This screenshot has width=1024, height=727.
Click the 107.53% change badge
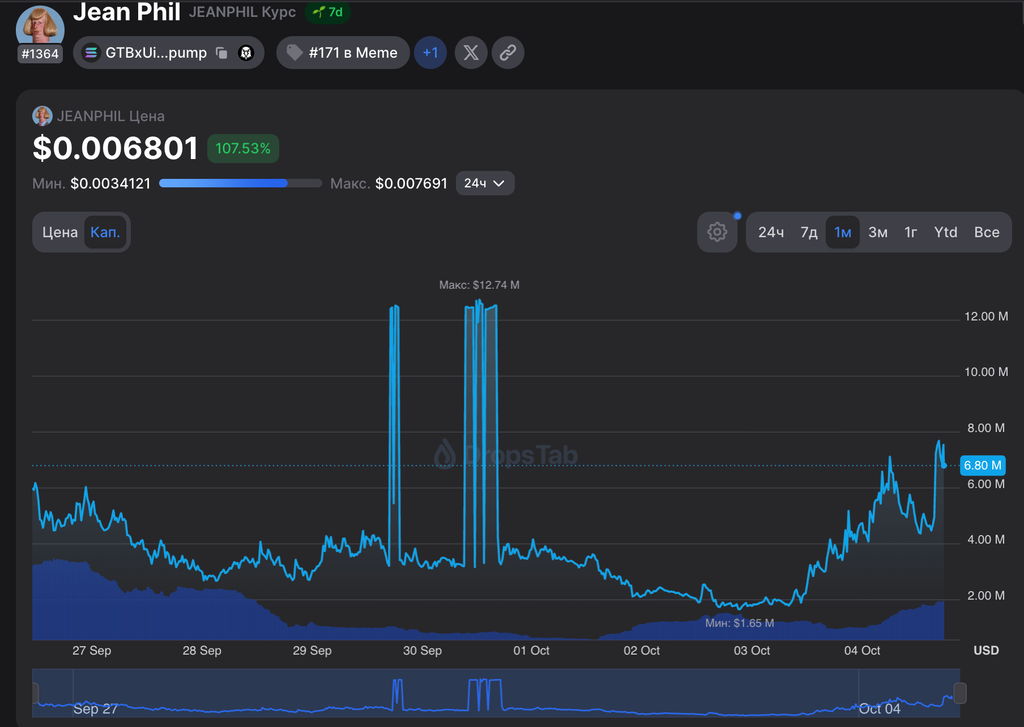tap(243, 148)
